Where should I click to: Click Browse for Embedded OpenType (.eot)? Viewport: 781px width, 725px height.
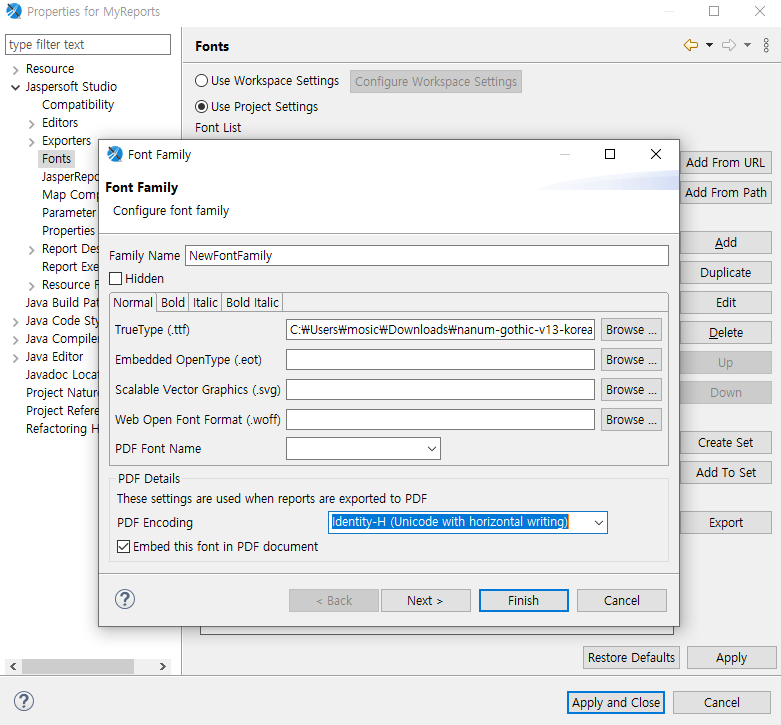(x=631, y=360)
